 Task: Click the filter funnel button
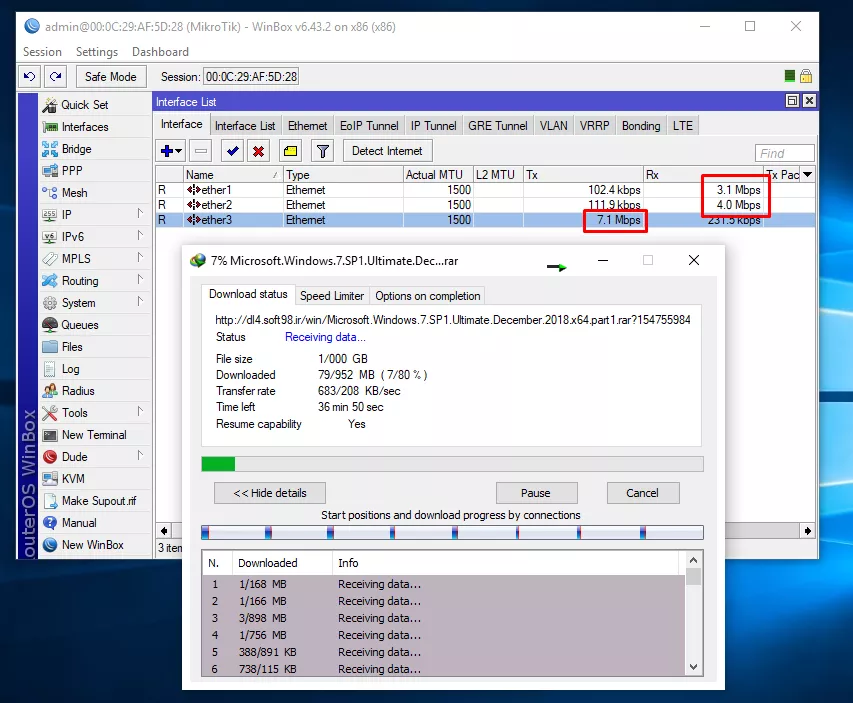point(323,151)
